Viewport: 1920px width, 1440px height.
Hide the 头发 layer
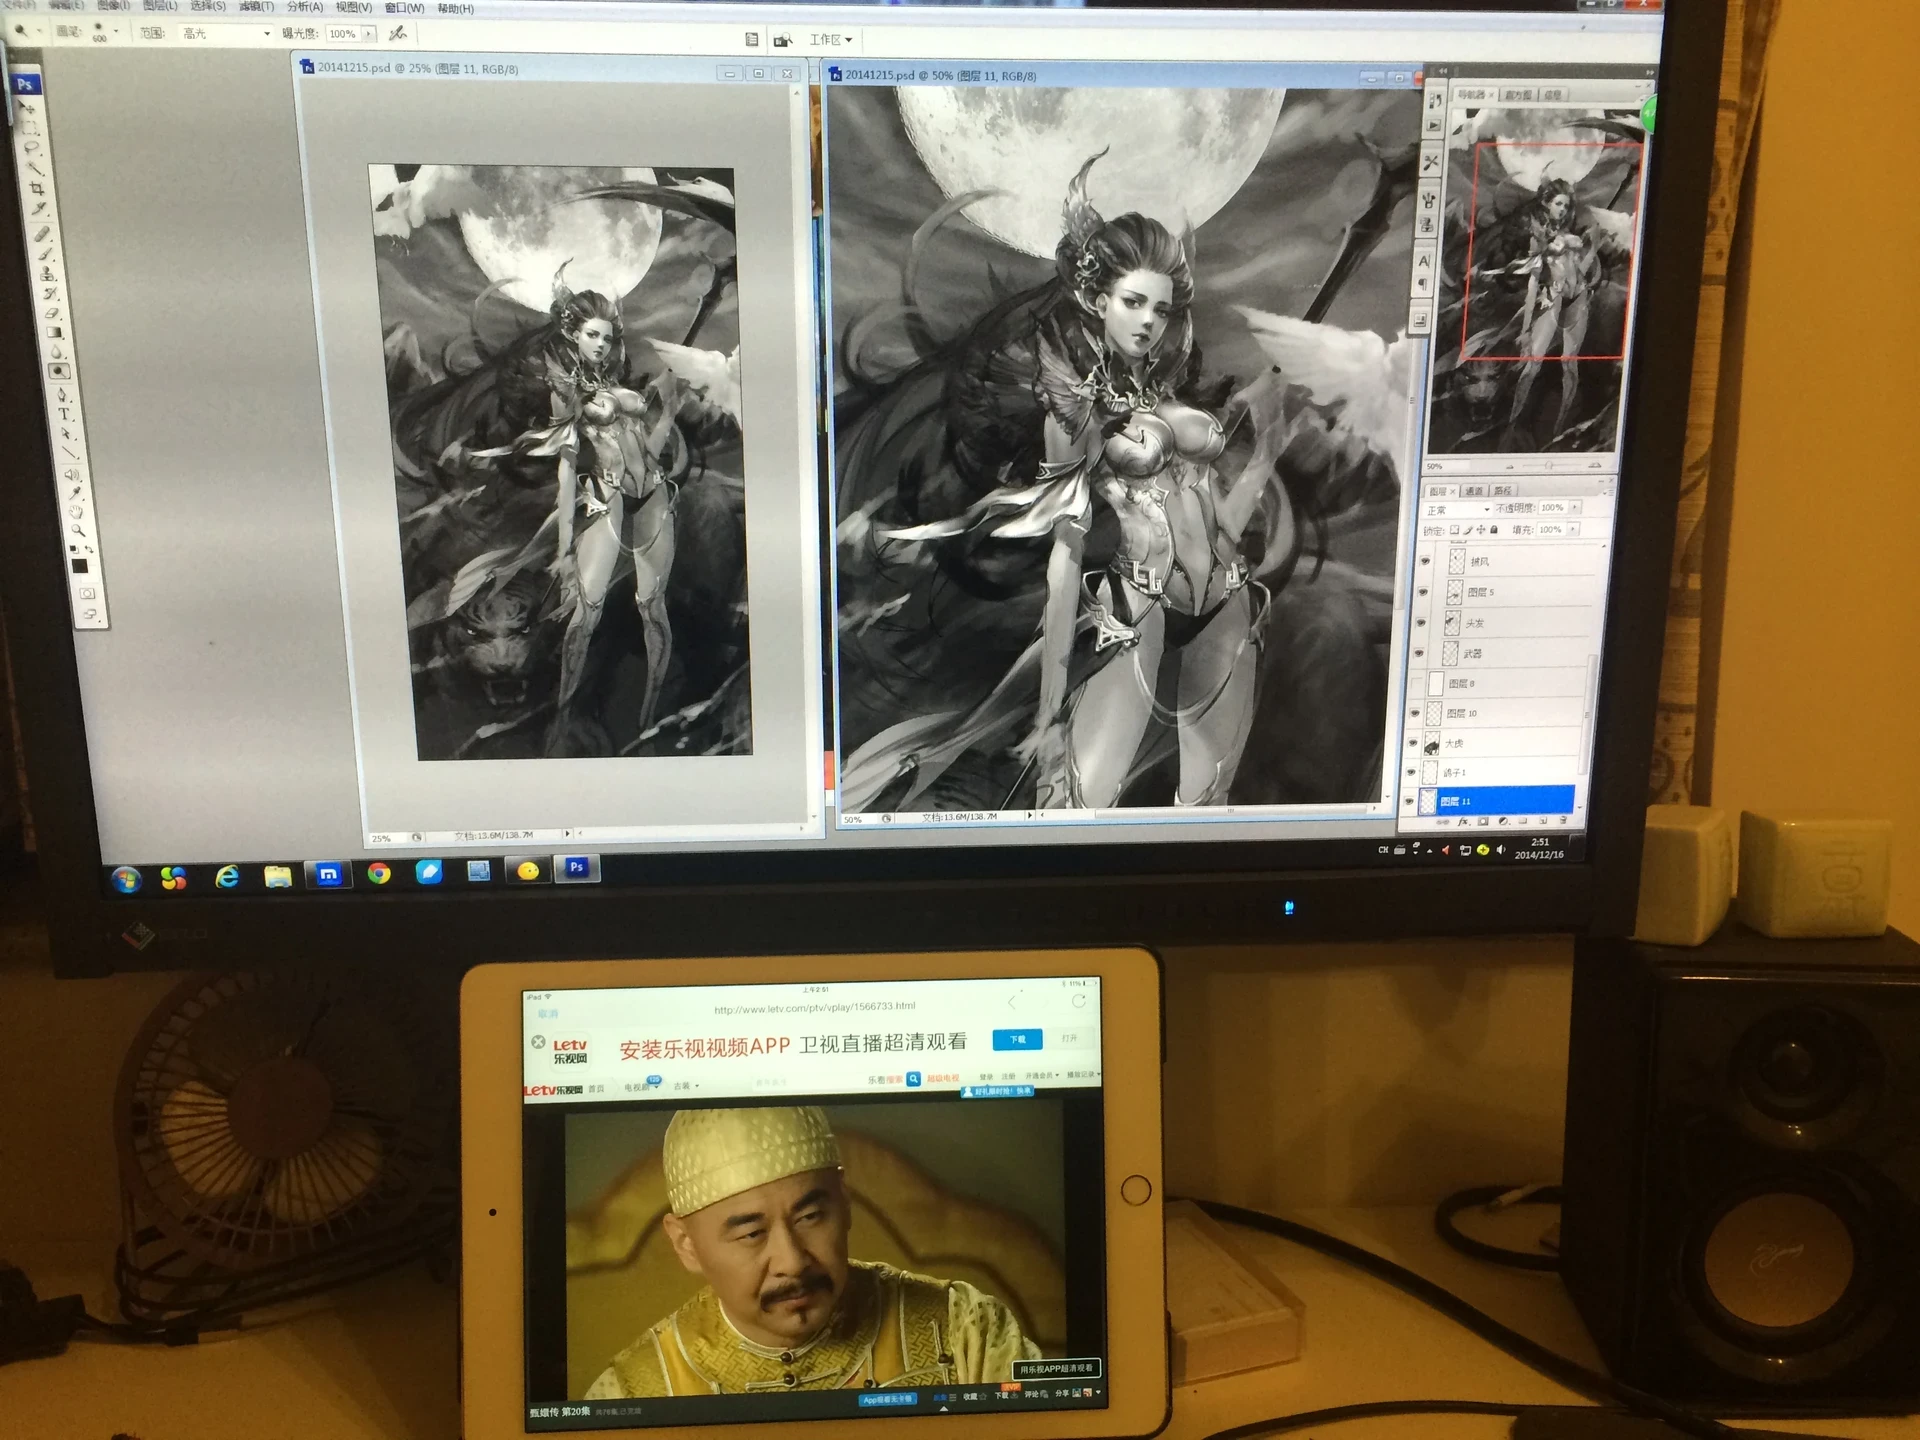click(x=1421, y=623)
